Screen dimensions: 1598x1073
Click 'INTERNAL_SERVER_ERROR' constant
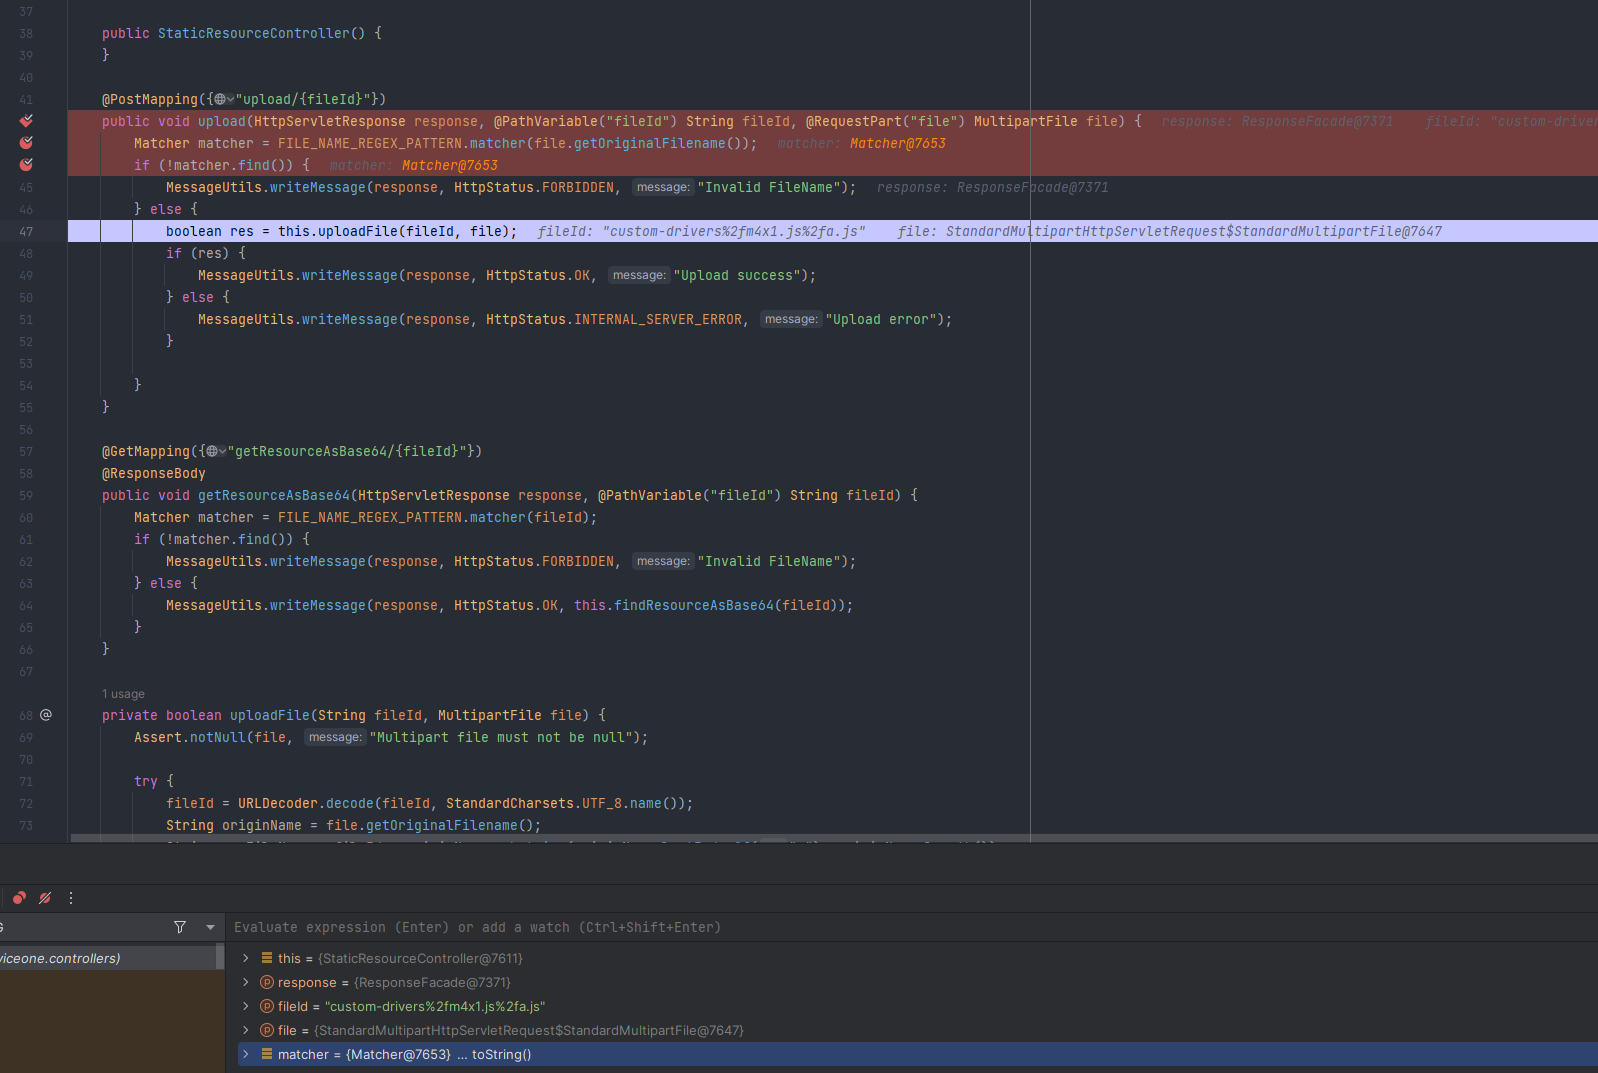(x=658, y=319)
